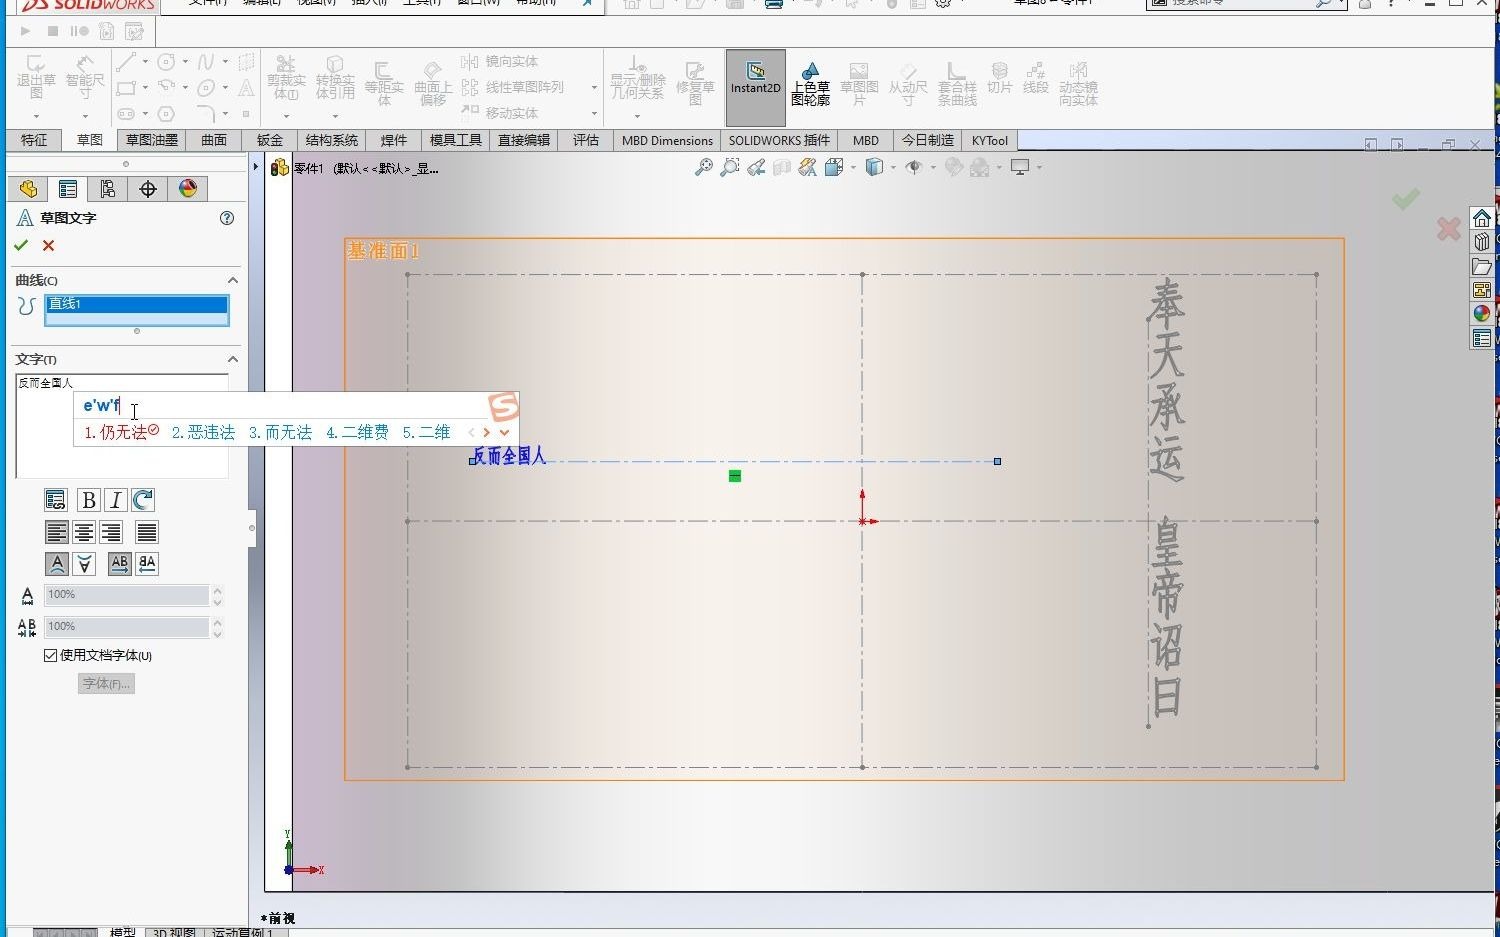The image size is (1500, 937).
Task: Switch to the 草图油墨 tab
Action: (x=152, y=140)
